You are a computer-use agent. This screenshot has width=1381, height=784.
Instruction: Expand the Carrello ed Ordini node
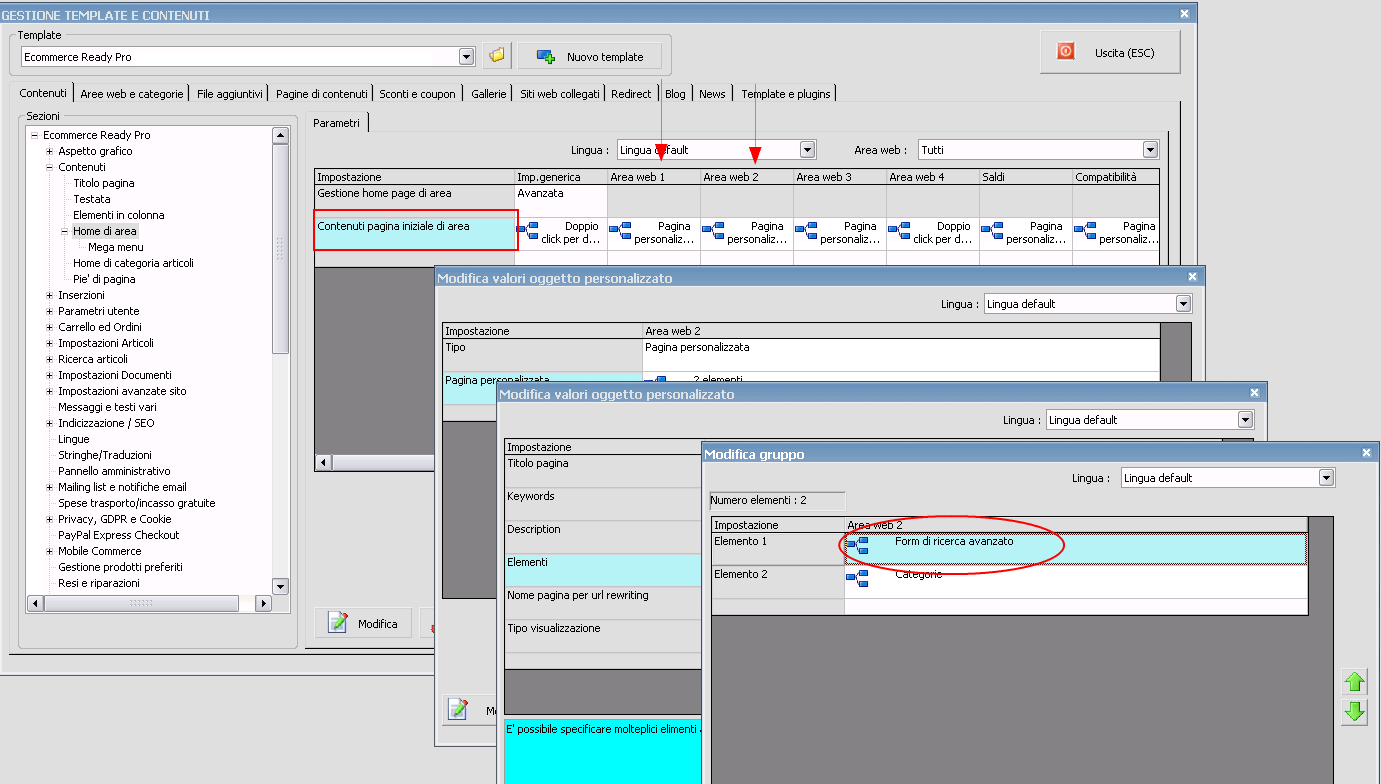pyautogui.click(x=50, y=327)
